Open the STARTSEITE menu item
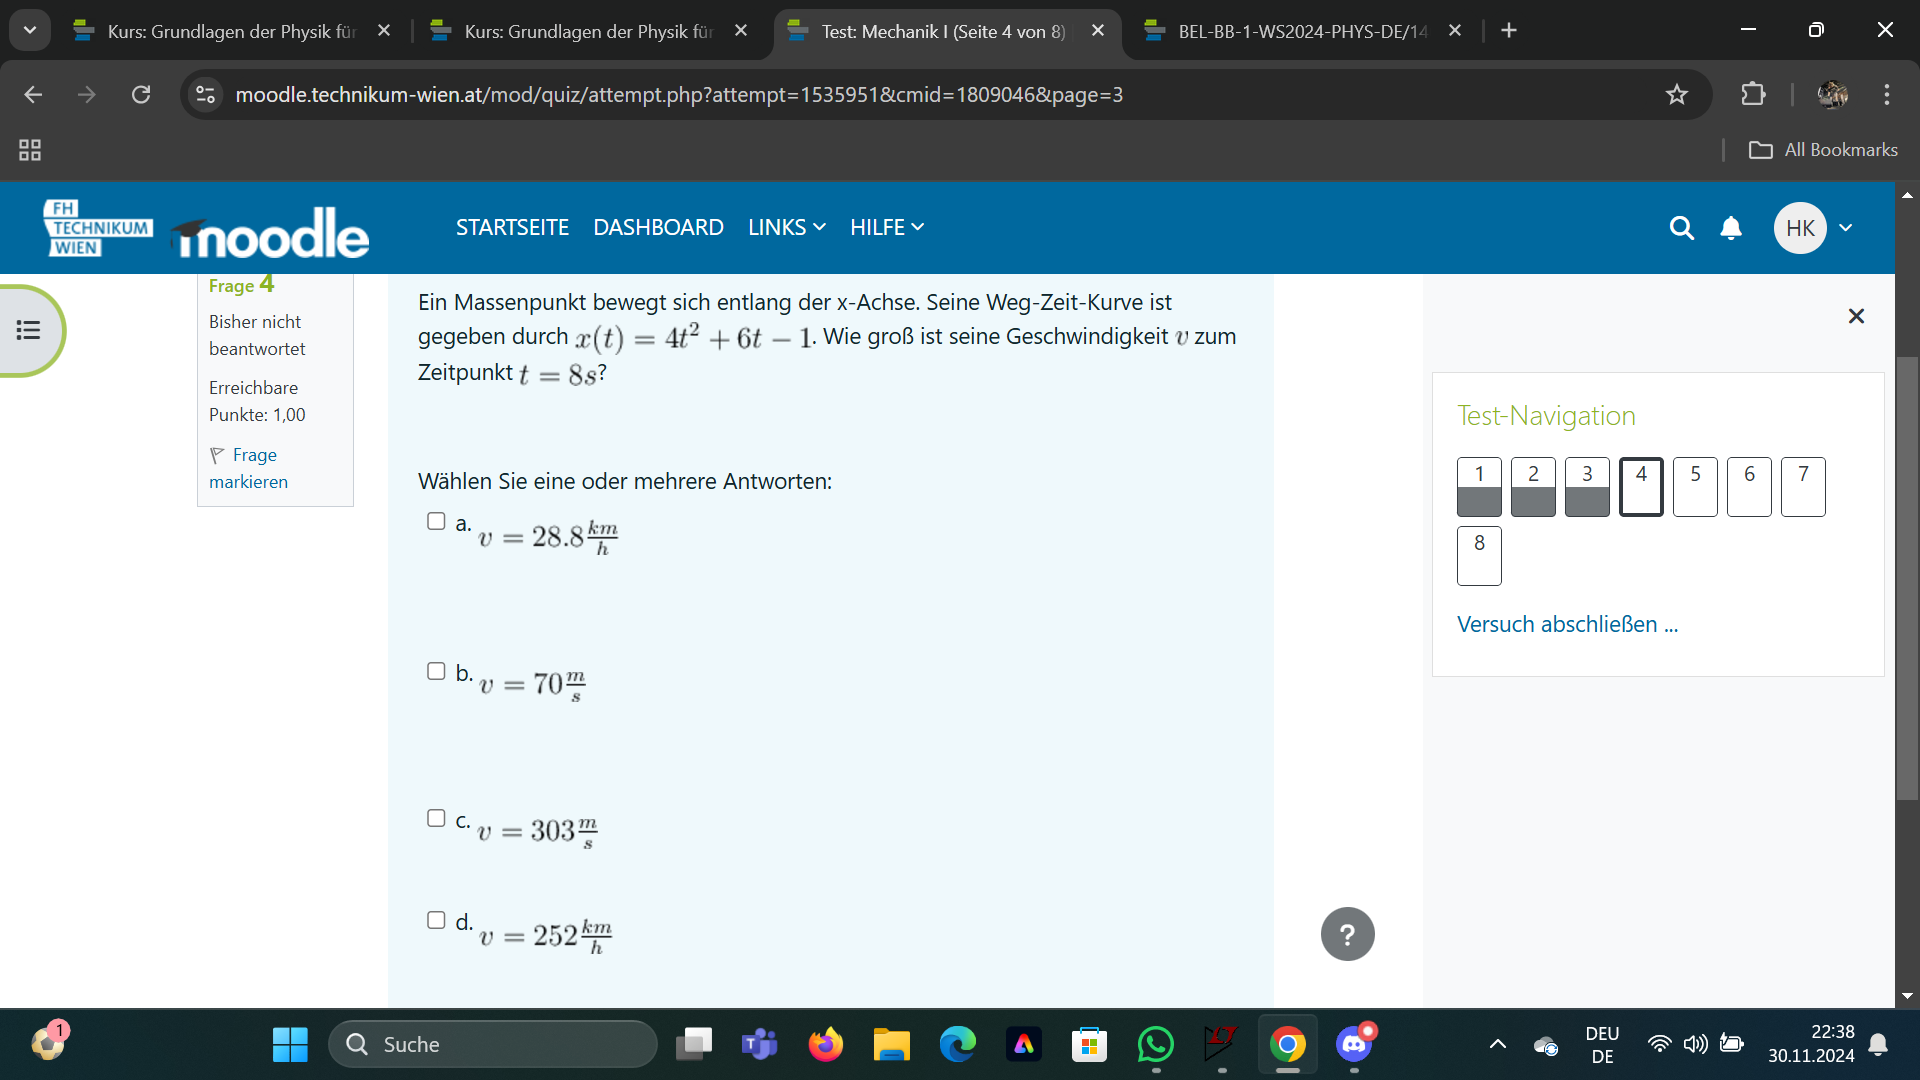This screenshot has width=1920, height=1080. 512,228
